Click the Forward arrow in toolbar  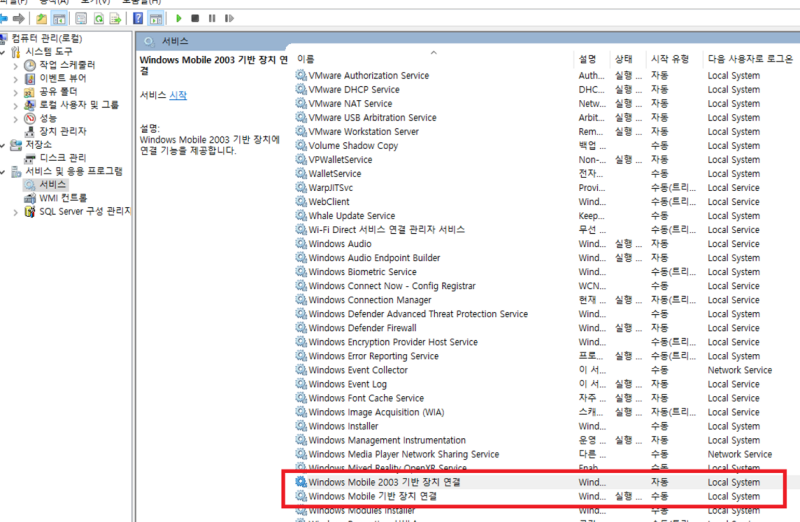click(19, 19)
